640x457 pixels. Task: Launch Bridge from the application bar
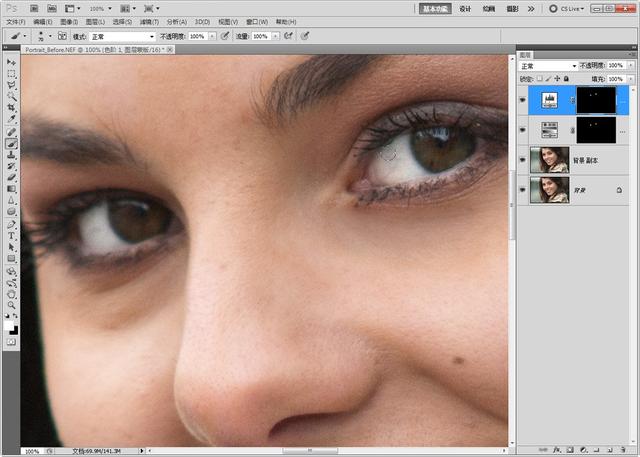(x=34, y=8)
